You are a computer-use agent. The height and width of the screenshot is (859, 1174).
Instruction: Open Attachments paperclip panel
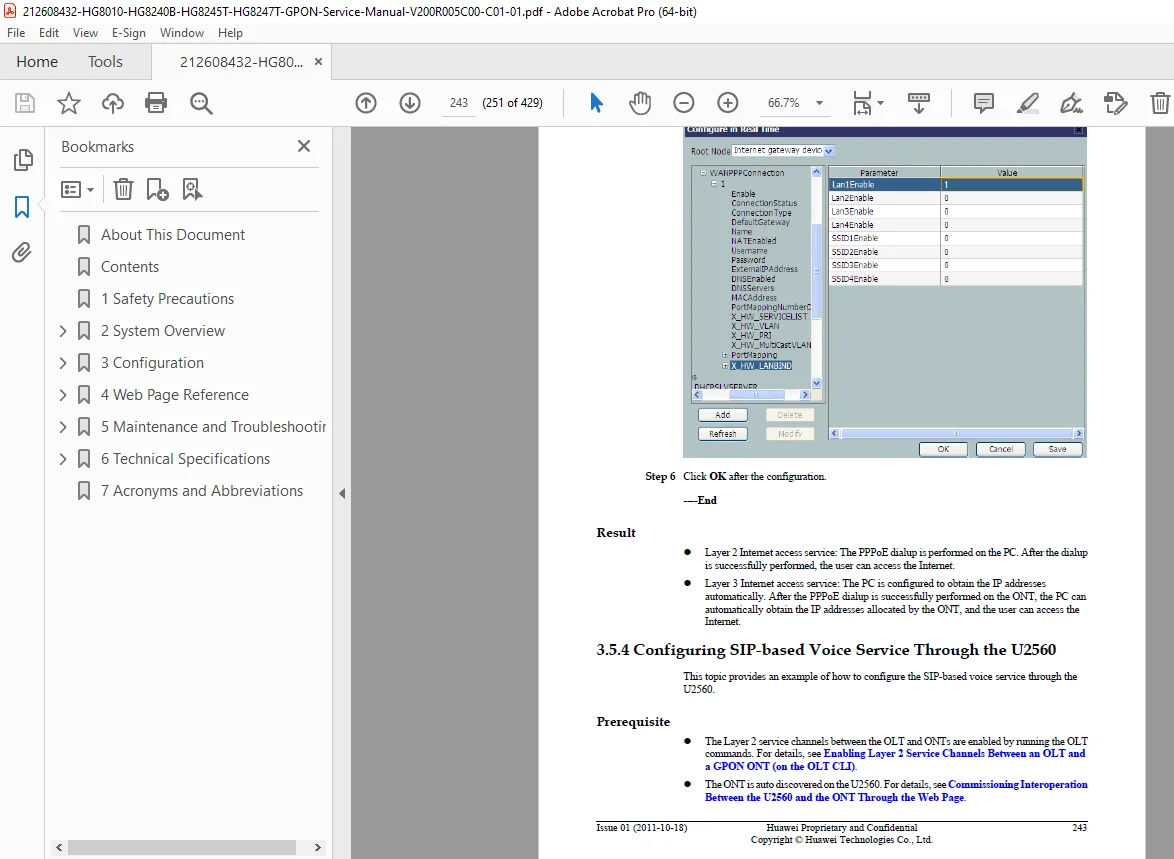(x=22, y=252)
